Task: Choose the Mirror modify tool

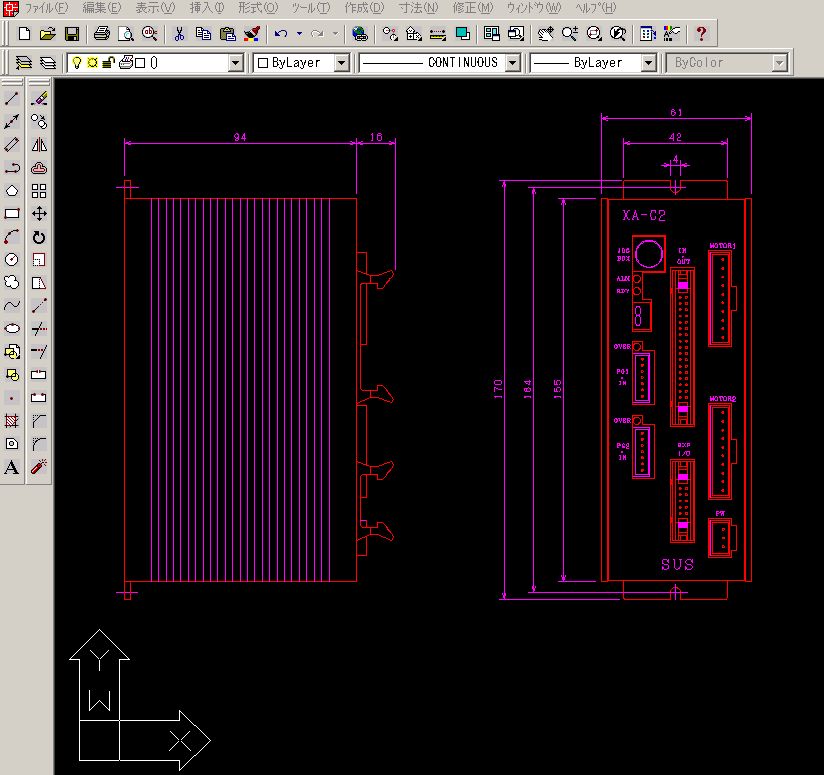Action: [39, 144]
